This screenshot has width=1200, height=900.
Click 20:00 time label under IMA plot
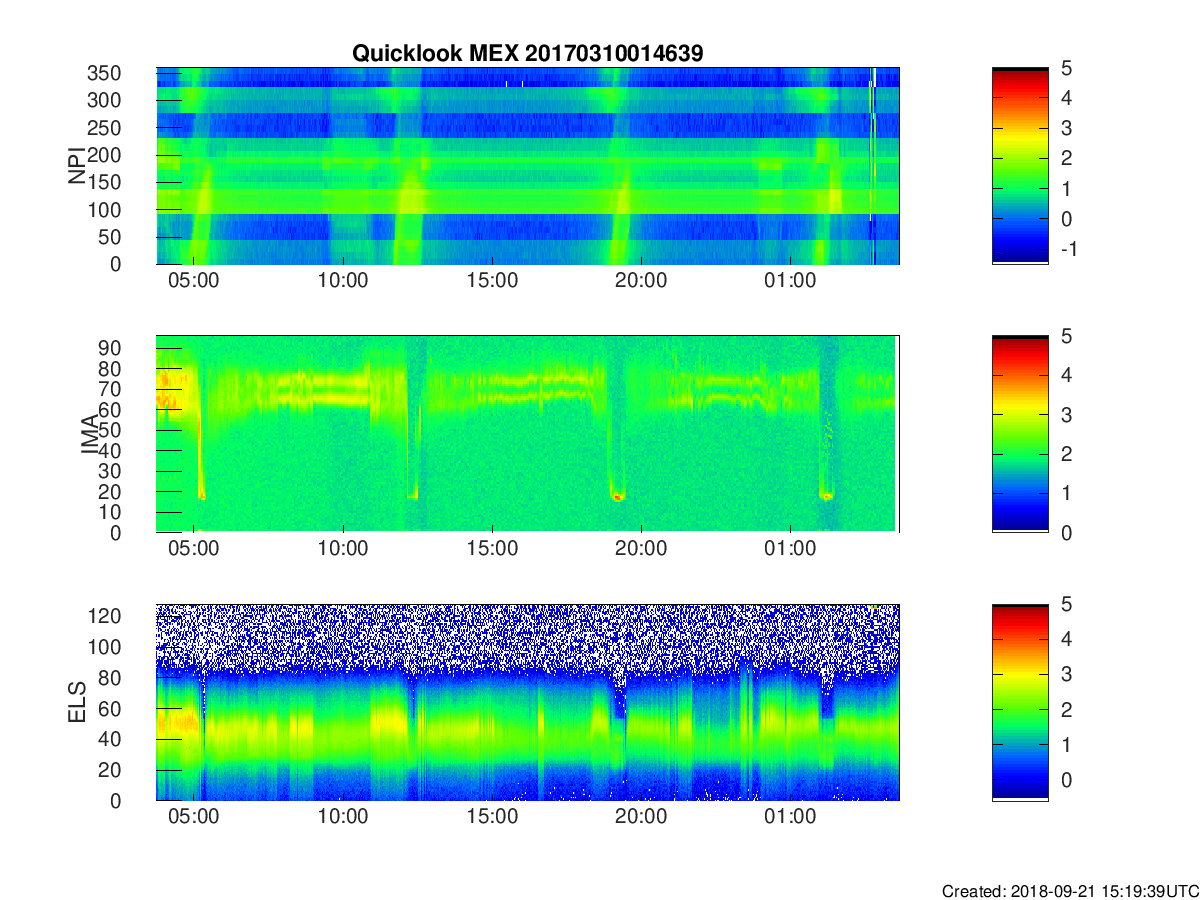click(x=641, y=549)
